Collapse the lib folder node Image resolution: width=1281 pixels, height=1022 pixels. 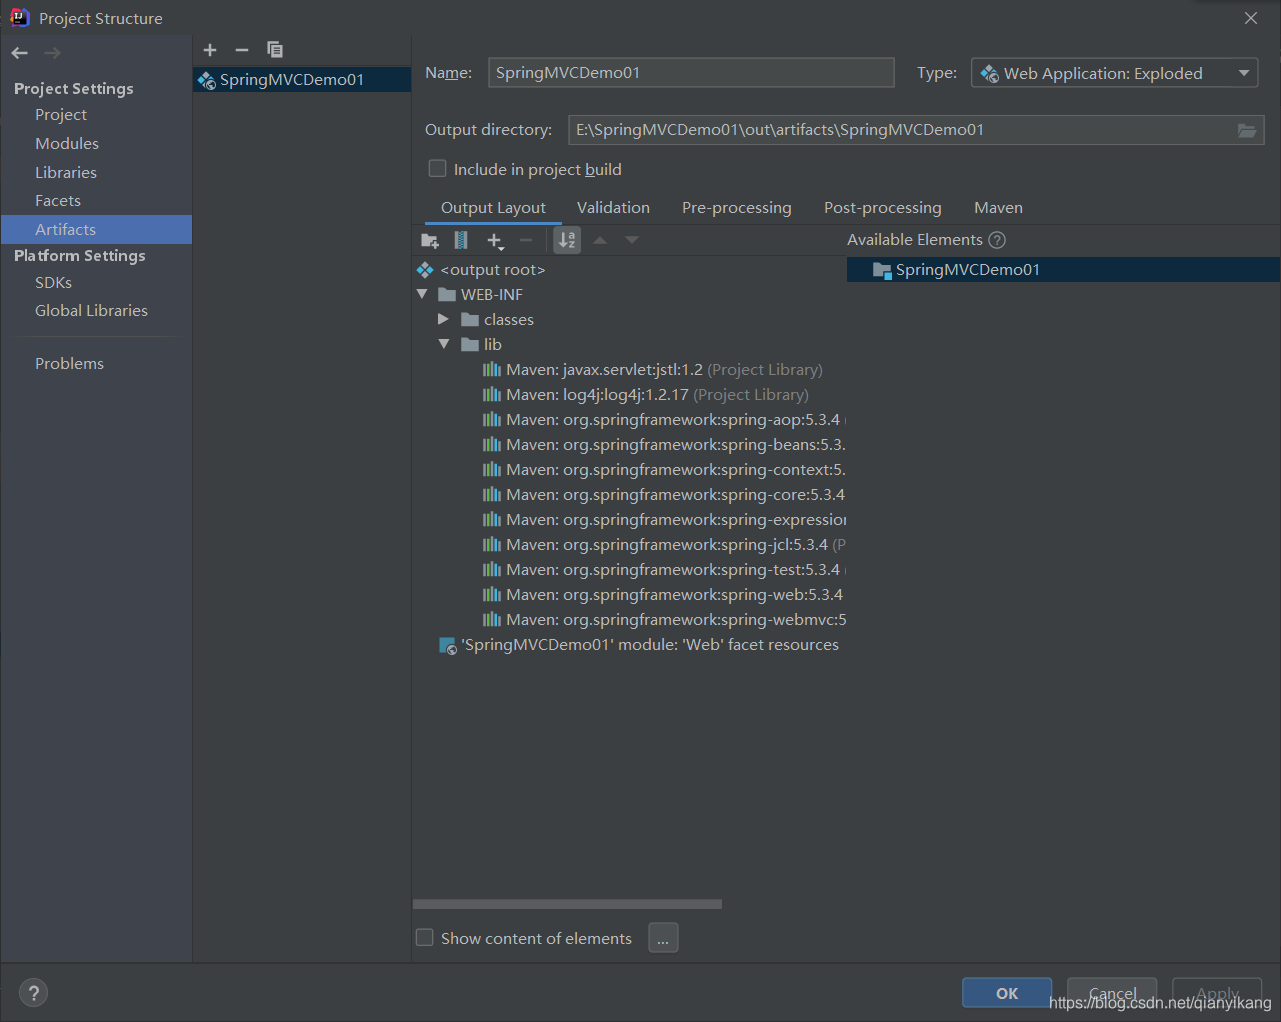pos(444,344)
